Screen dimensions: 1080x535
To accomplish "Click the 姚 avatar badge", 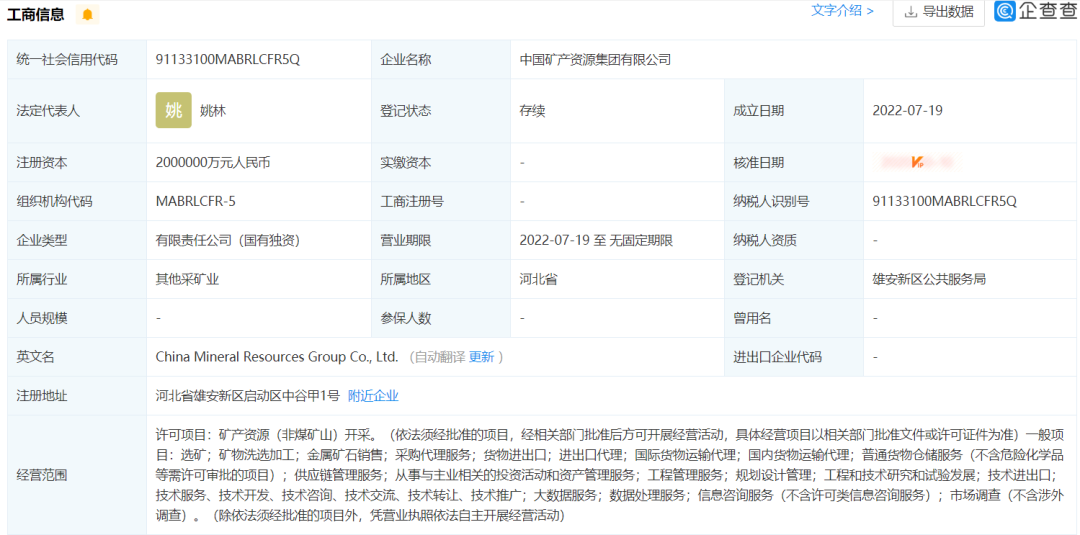I will (173, 110).
